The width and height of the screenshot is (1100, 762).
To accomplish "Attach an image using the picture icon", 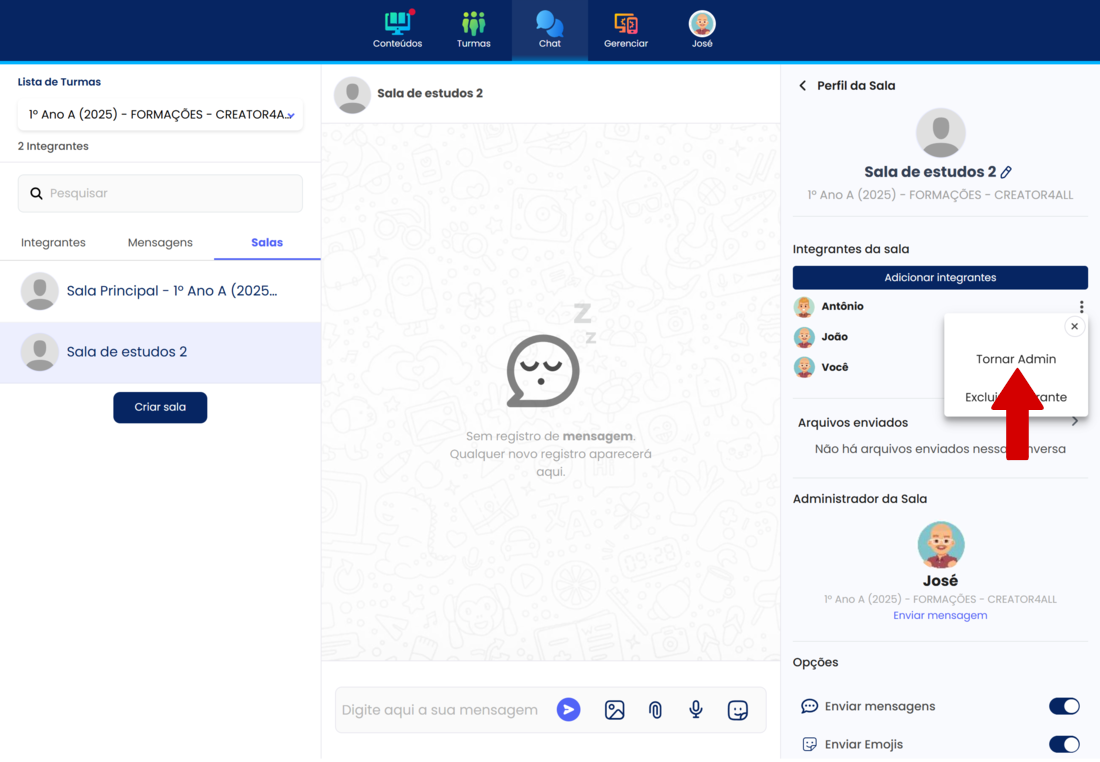I will tap(615, 710).
